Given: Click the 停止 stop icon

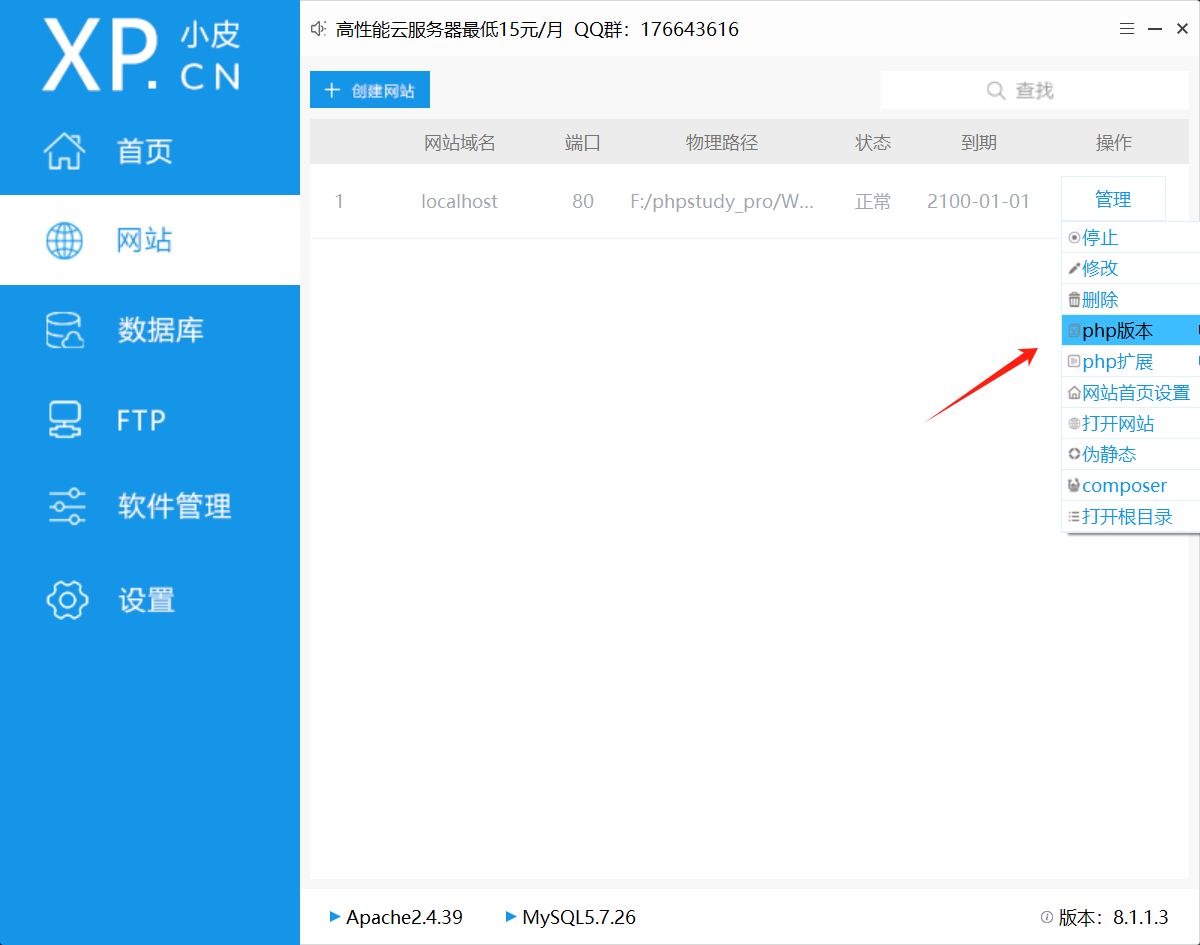Looking at the screenshot, I should (x=1074, y=238).
